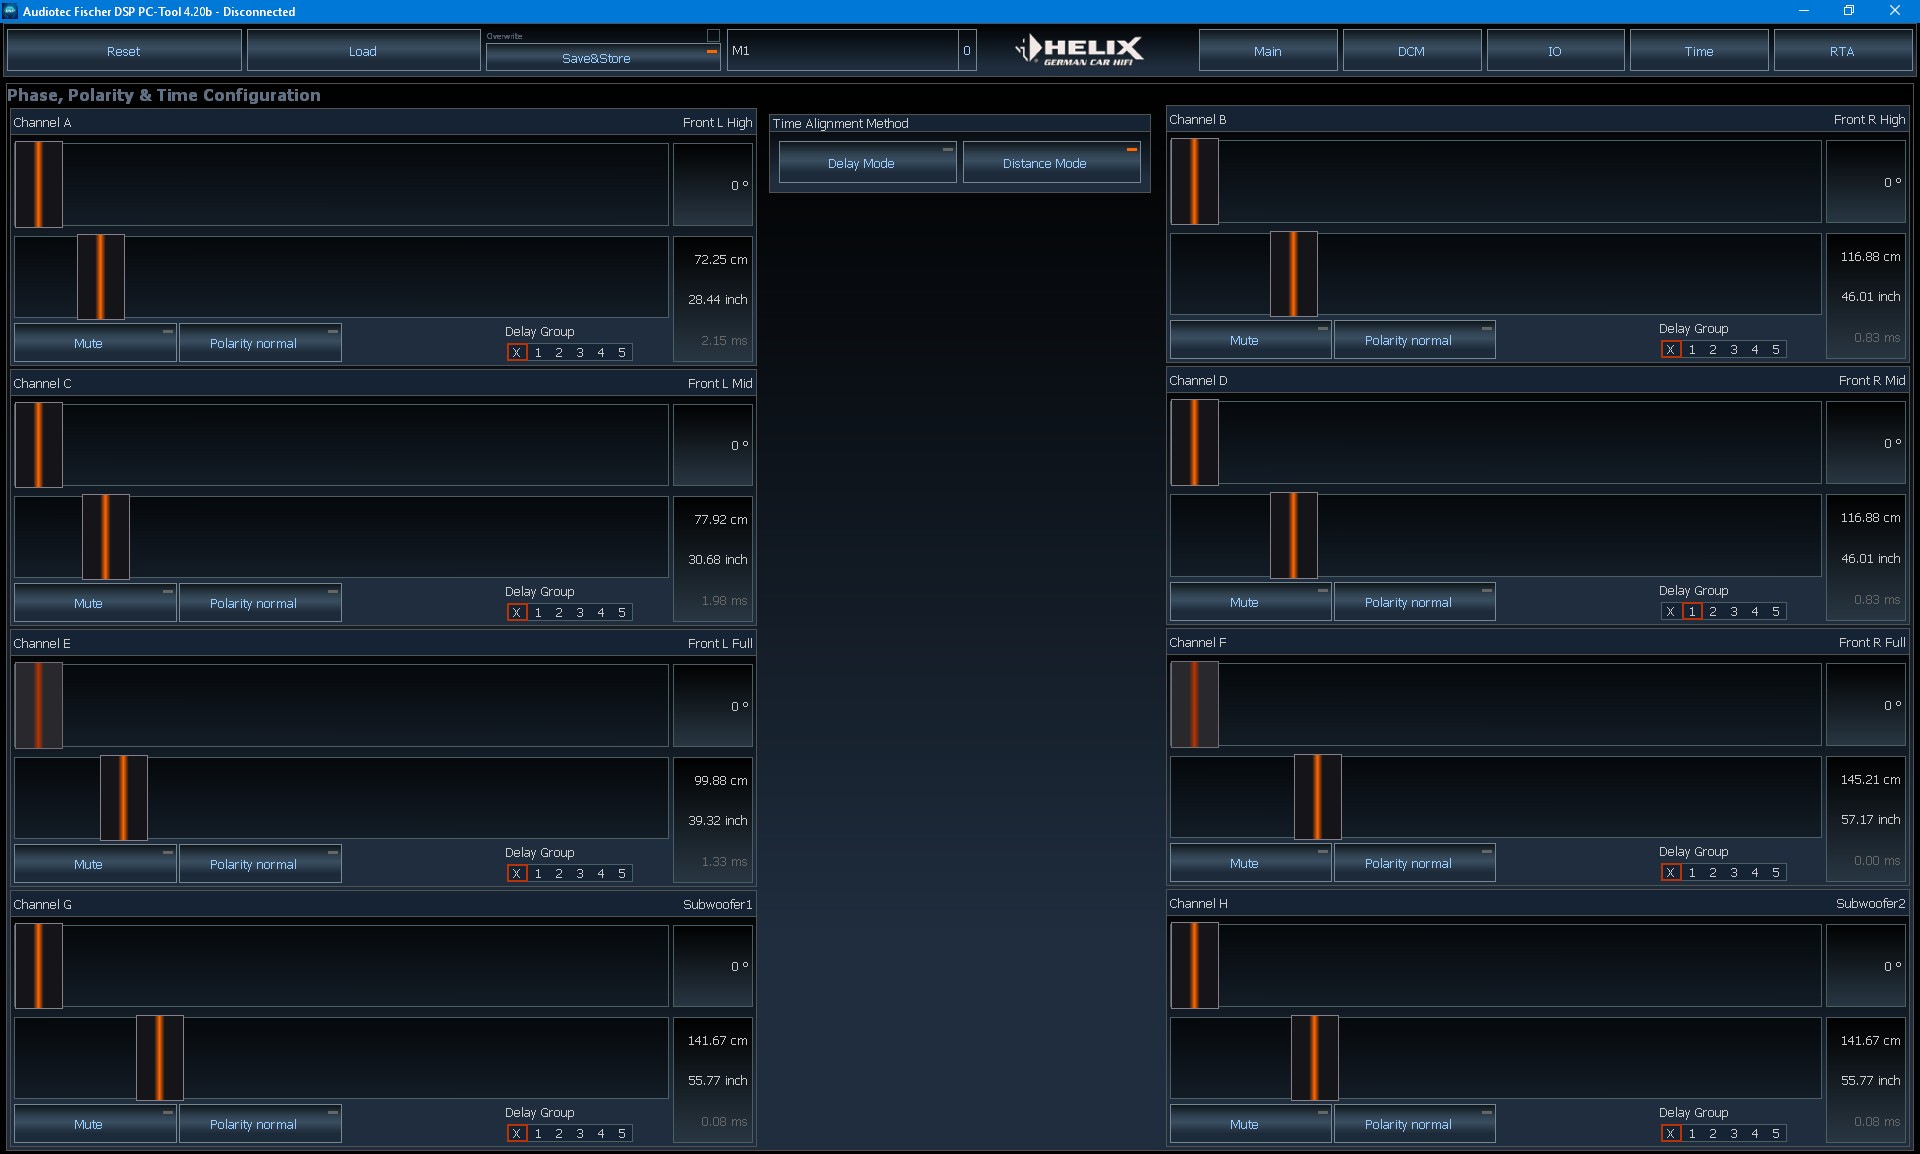Image resolution: width=1920 pixels, height=1154 pixels.
Task: Click the M1 setup name field
Action: [x=842, y=51]
